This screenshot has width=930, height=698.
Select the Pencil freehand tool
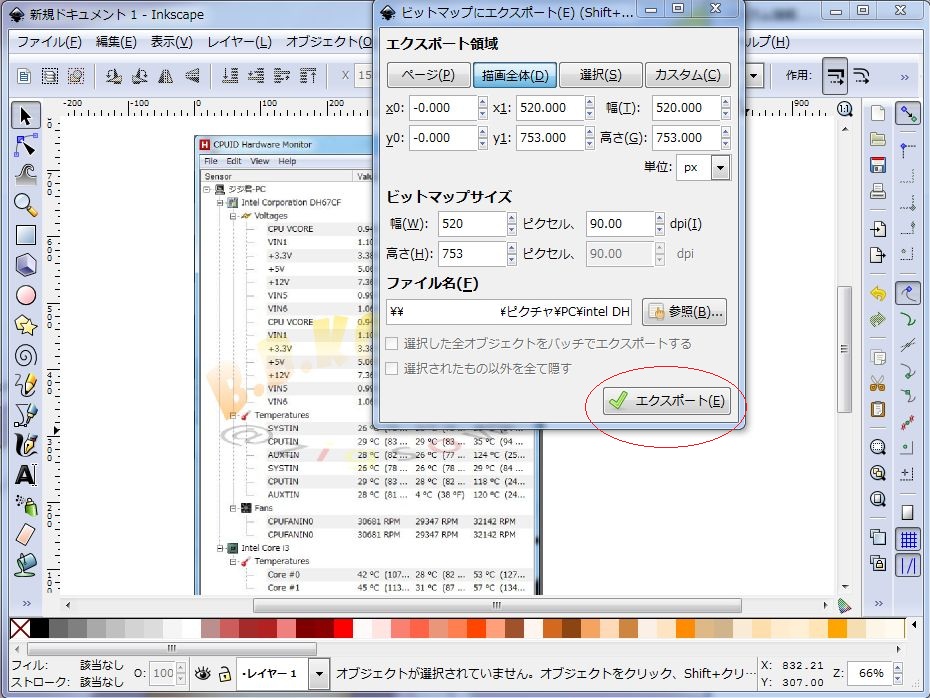pos(26,385)
